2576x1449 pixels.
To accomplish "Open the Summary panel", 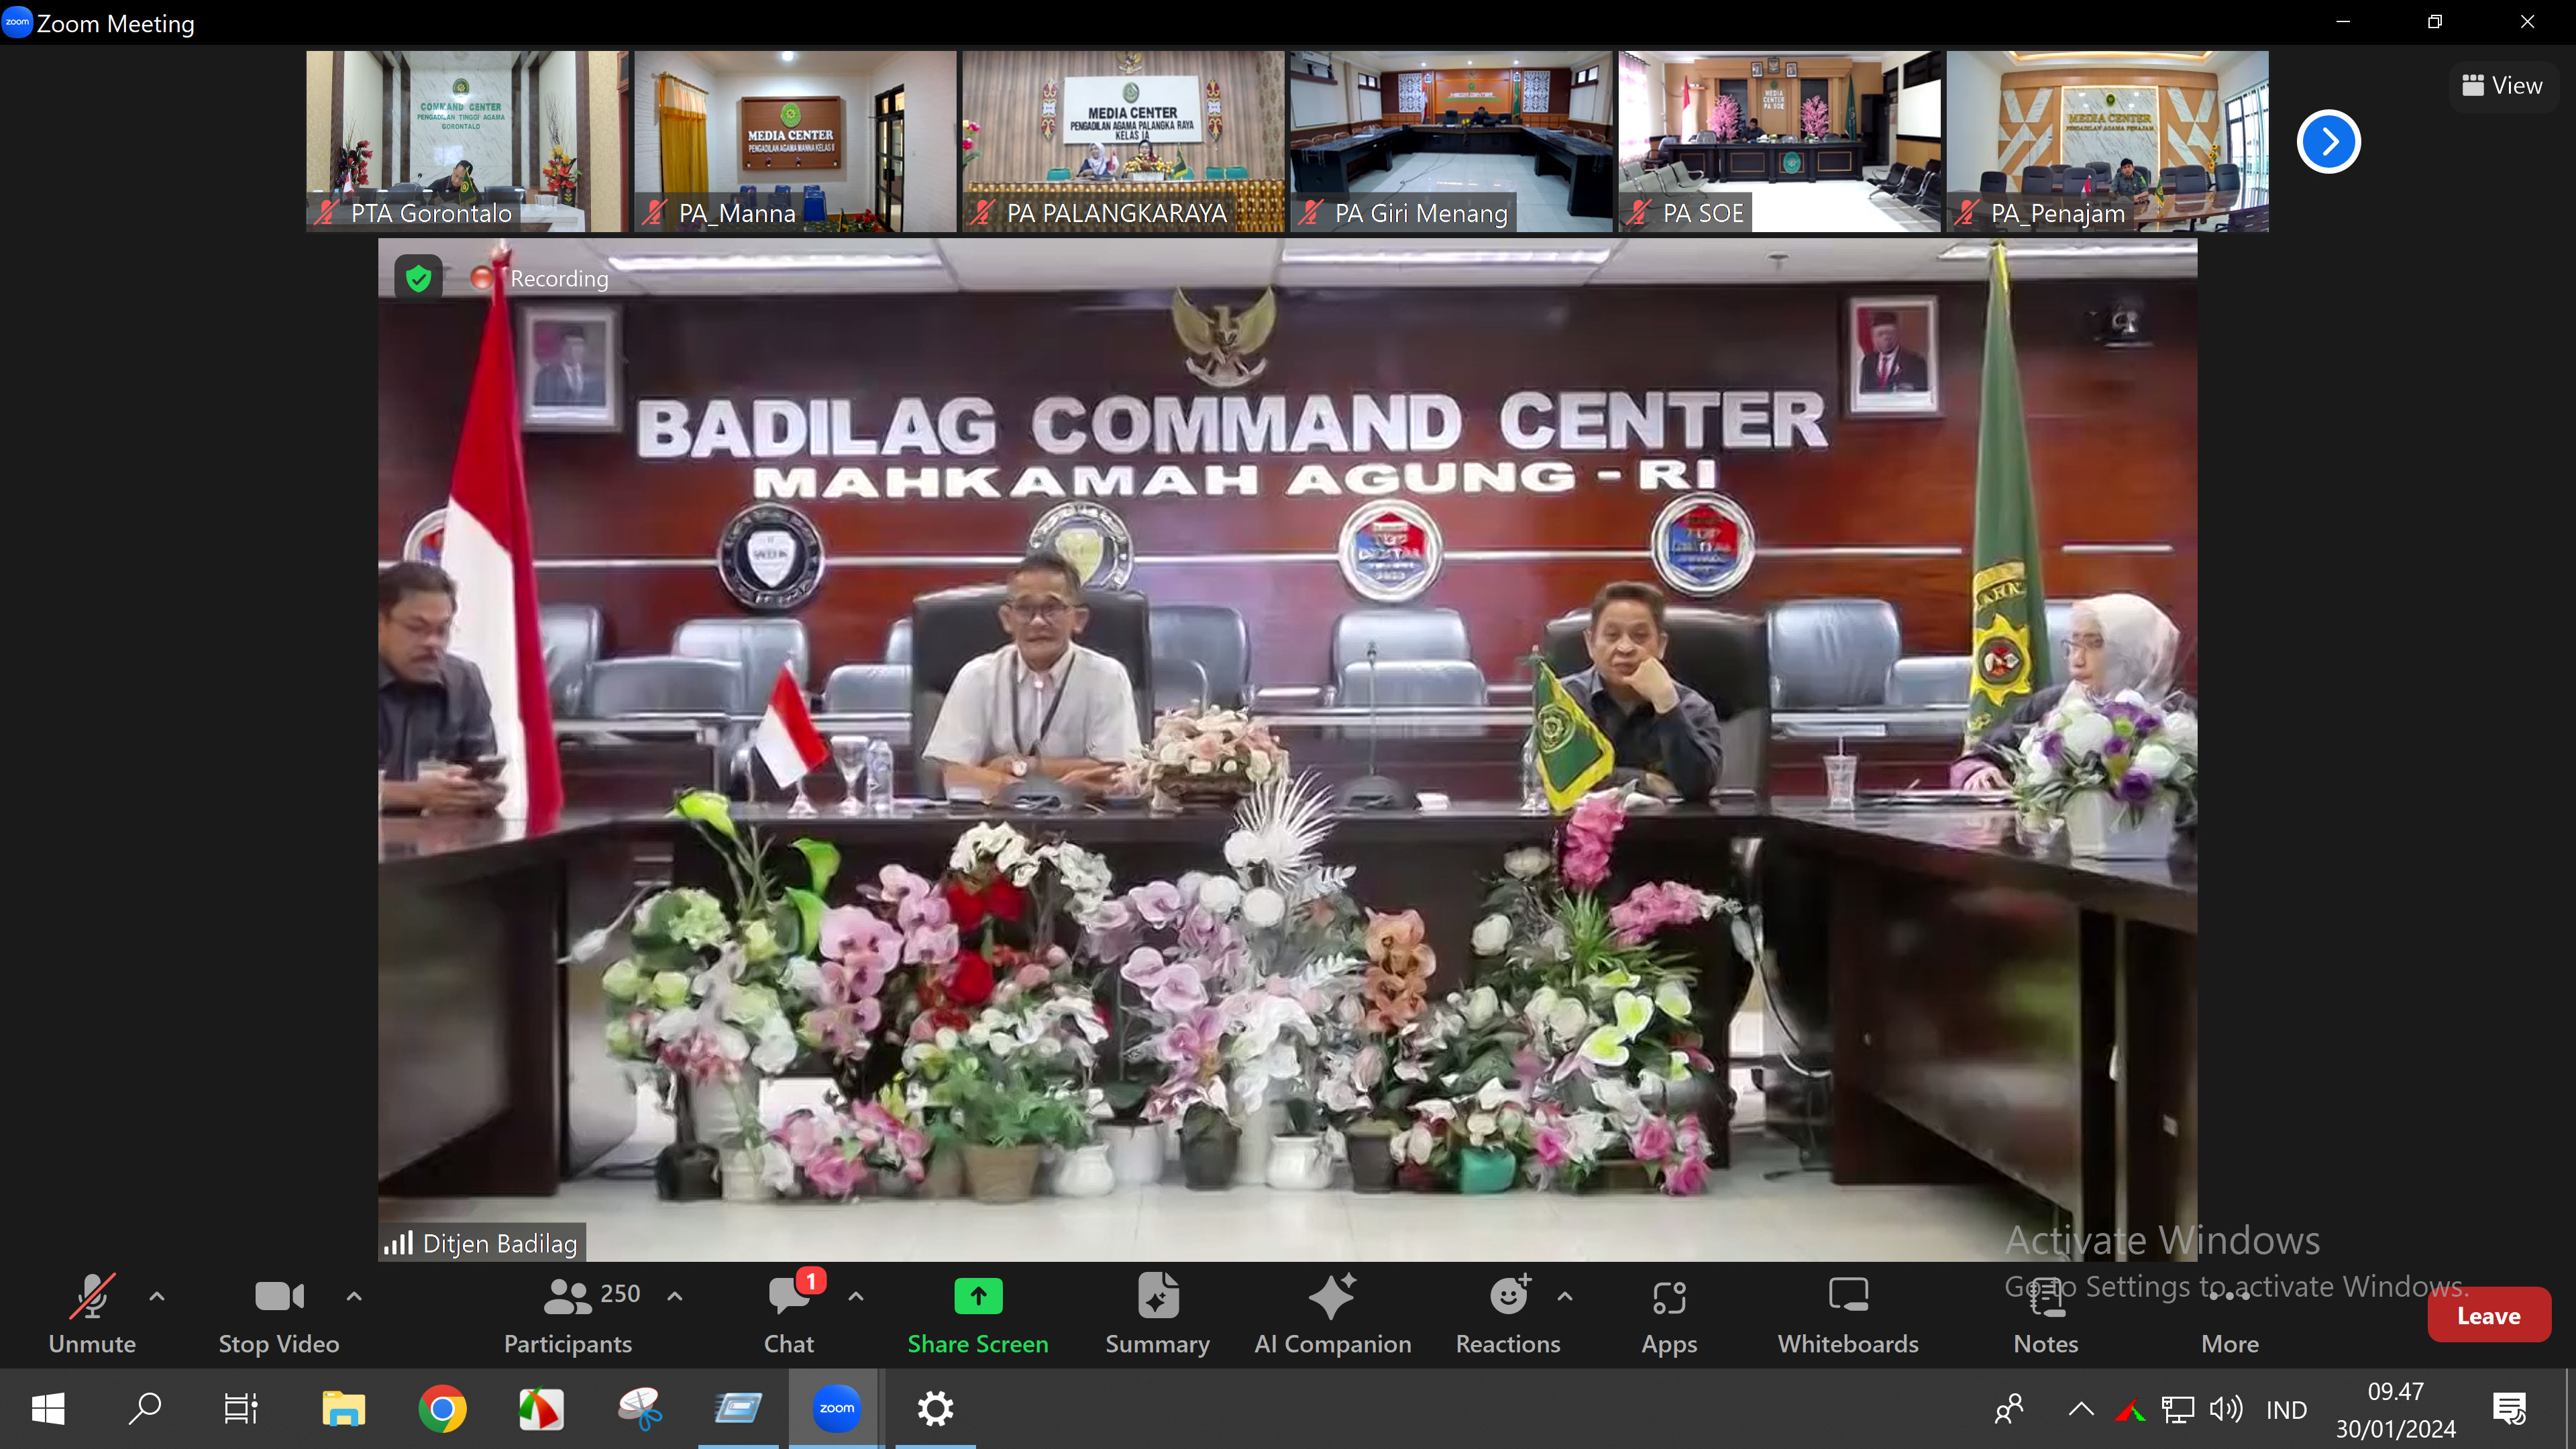I will click(x=1157, y=1313).
